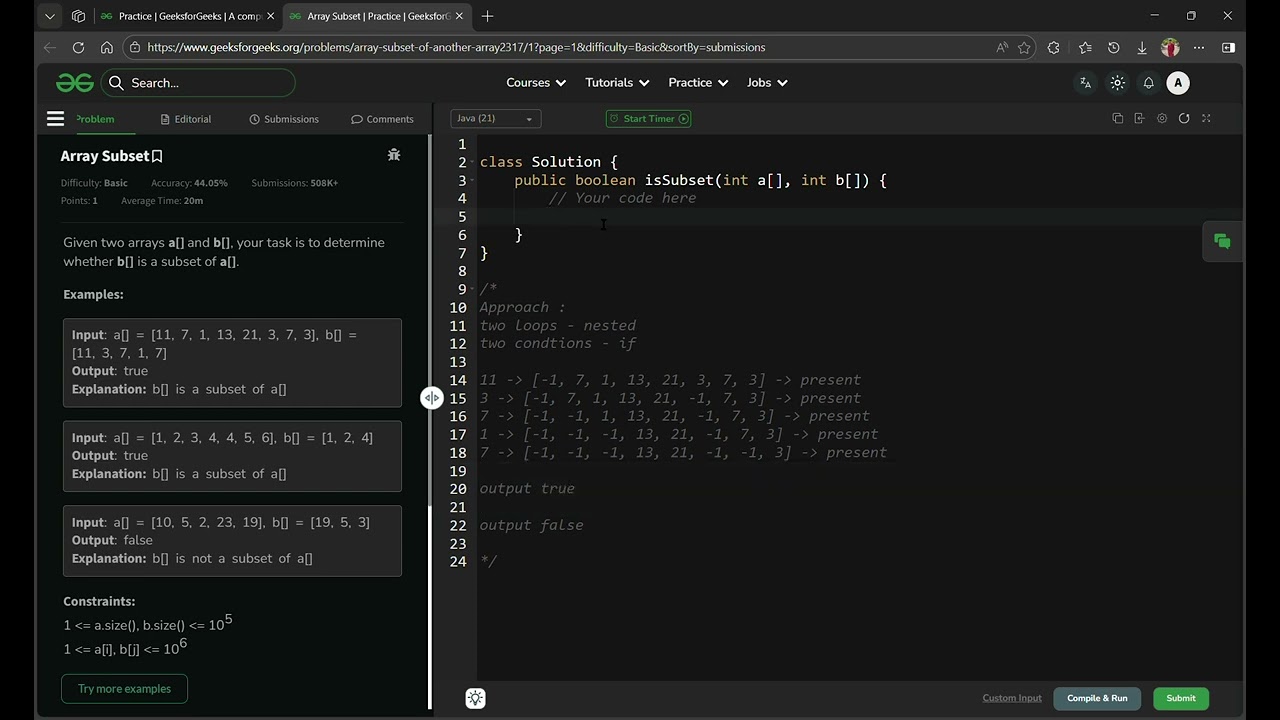The height and width of the screenshot is (720, 1280).
Task: Open the user profile avatar A
Action: point(1178,83)
